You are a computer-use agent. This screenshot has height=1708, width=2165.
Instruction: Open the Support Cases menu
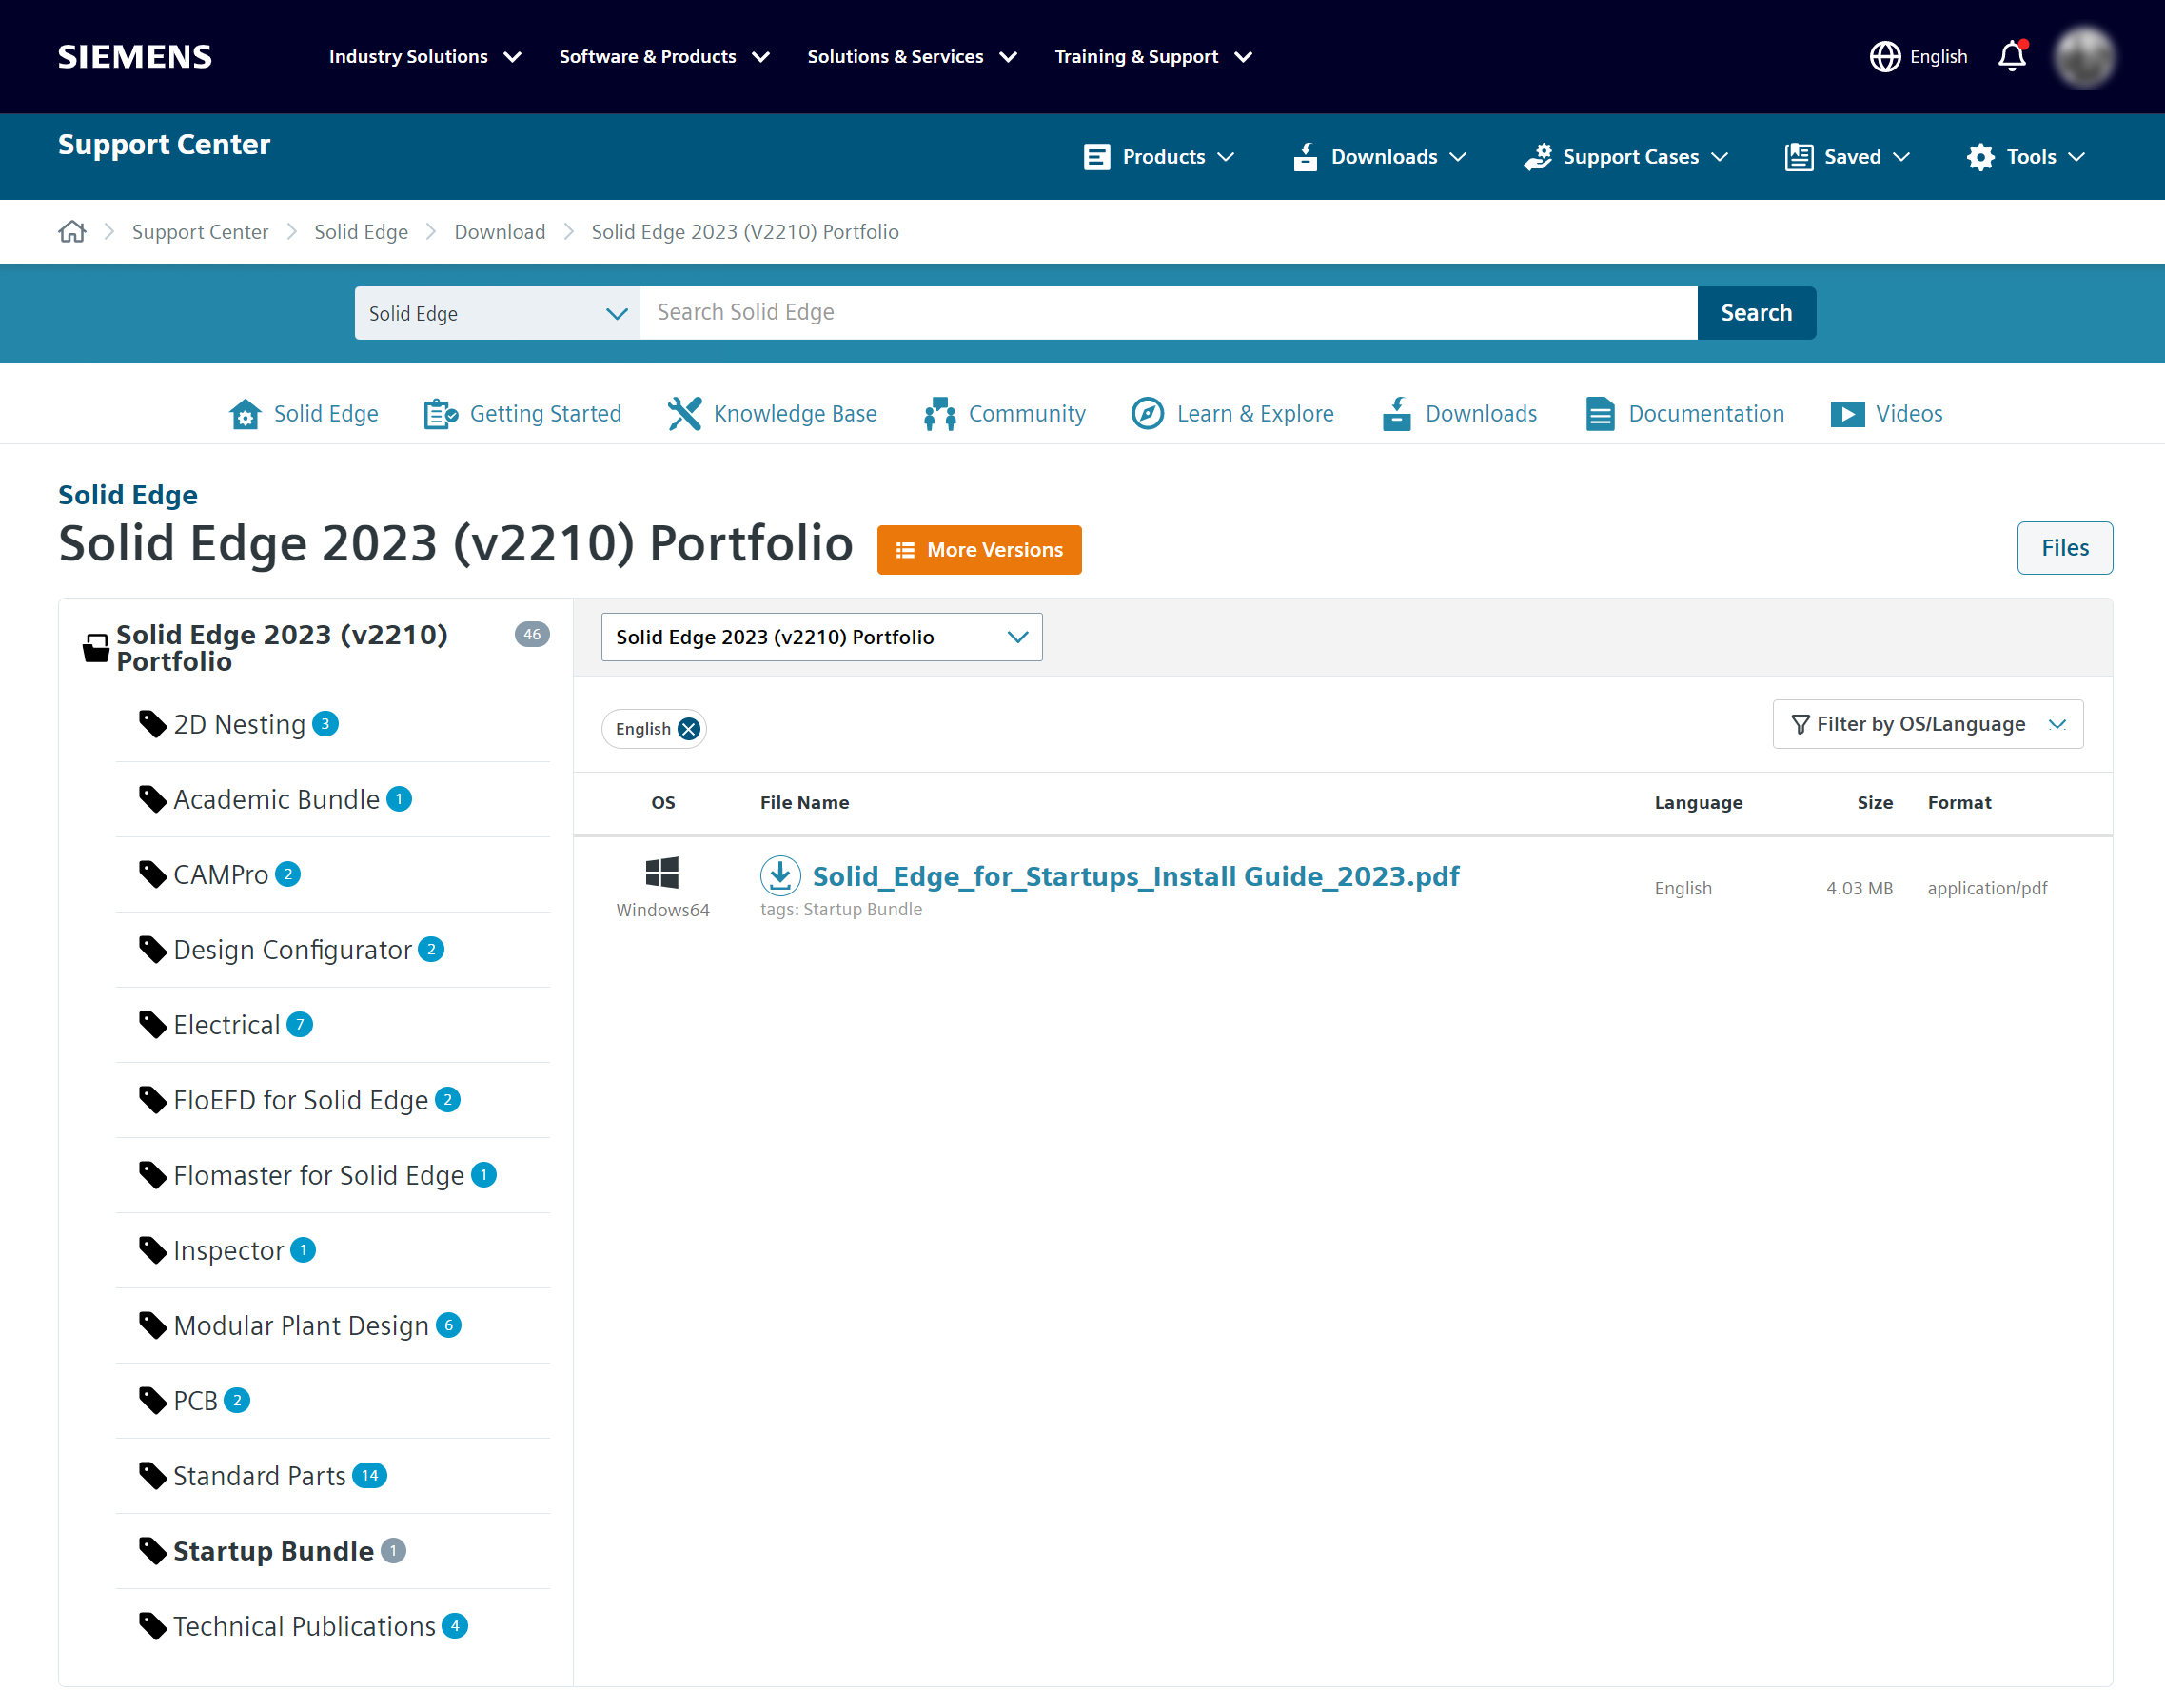pyautogui.click(x=1624, y=156)
